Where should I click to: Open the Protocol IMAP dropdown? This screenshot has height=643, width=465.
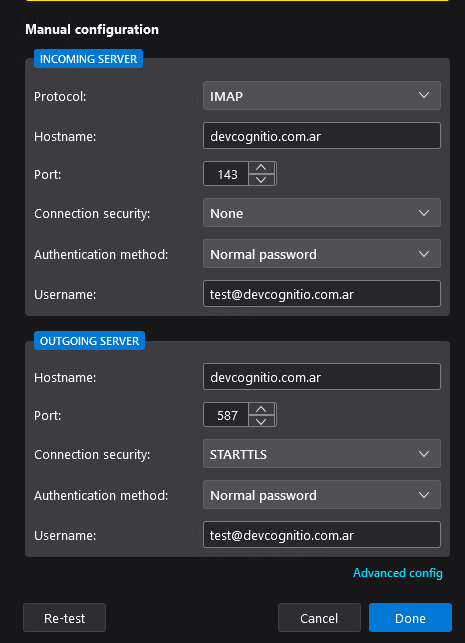pos(322,96)
